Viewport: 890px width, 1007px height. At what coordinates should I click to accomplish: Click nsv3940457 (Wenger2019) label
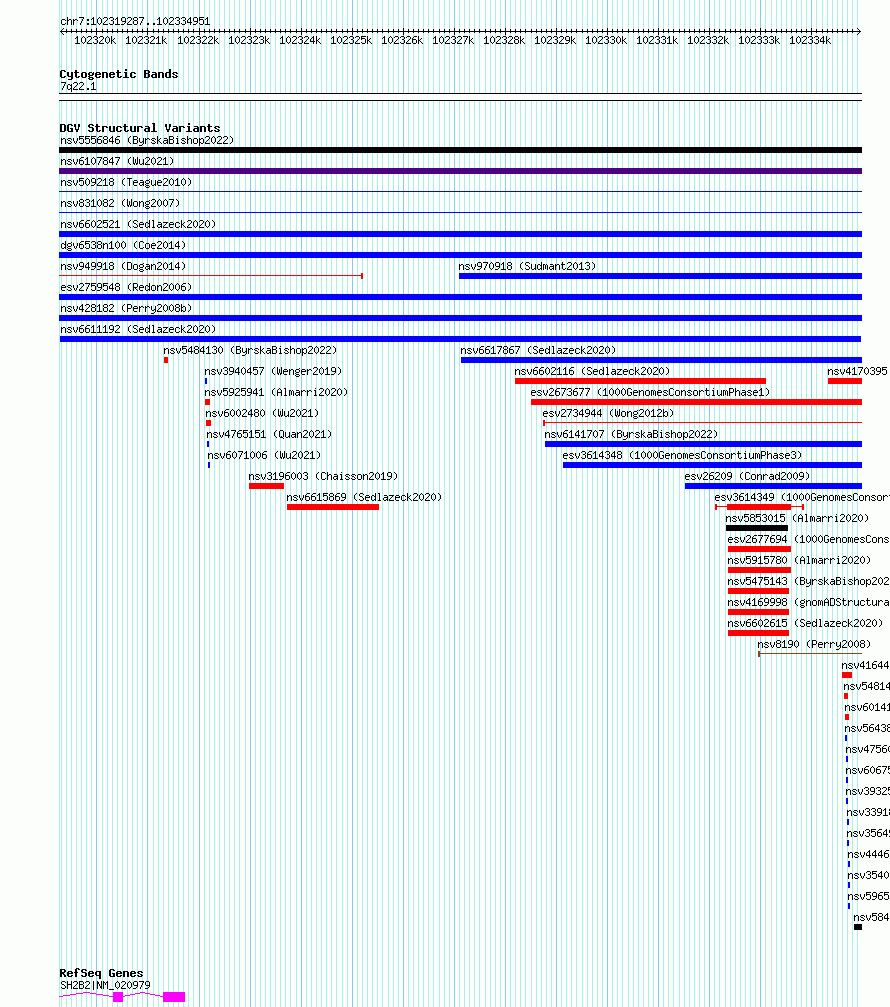(x=273, y=371)
